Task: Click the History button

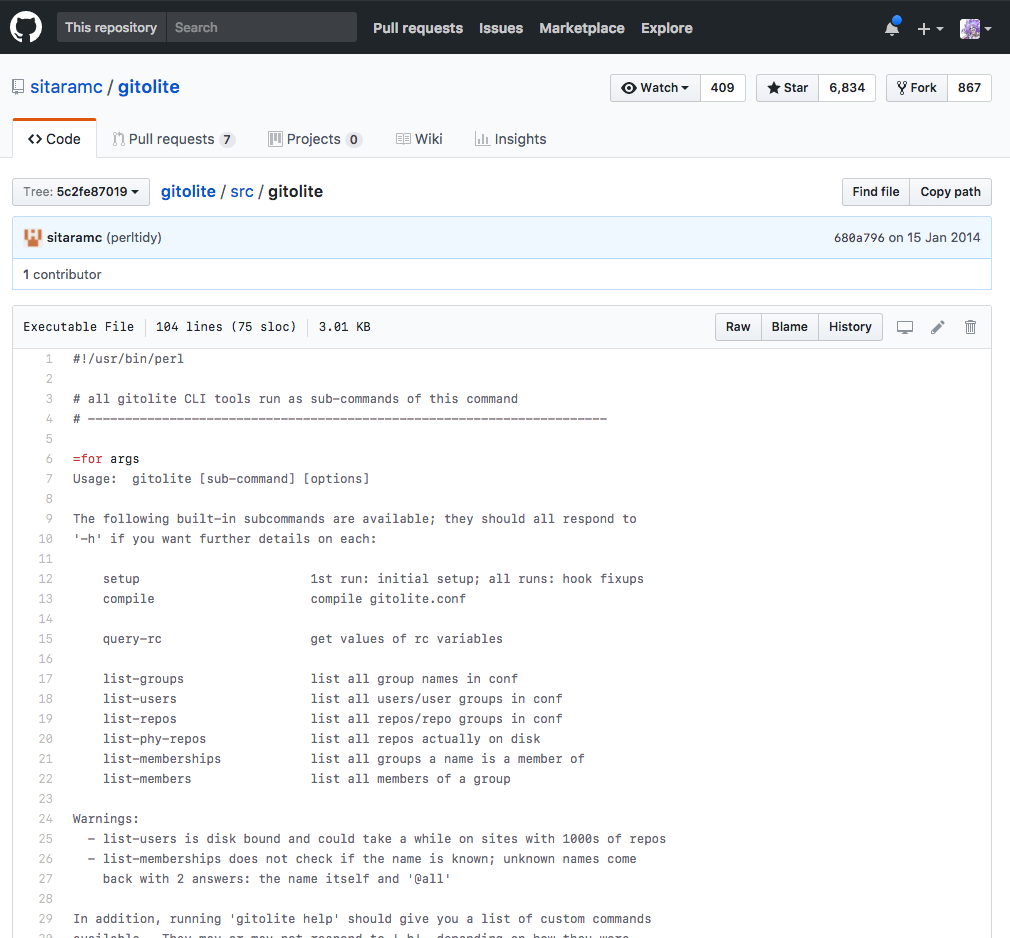Action: (x=850, y=327)
